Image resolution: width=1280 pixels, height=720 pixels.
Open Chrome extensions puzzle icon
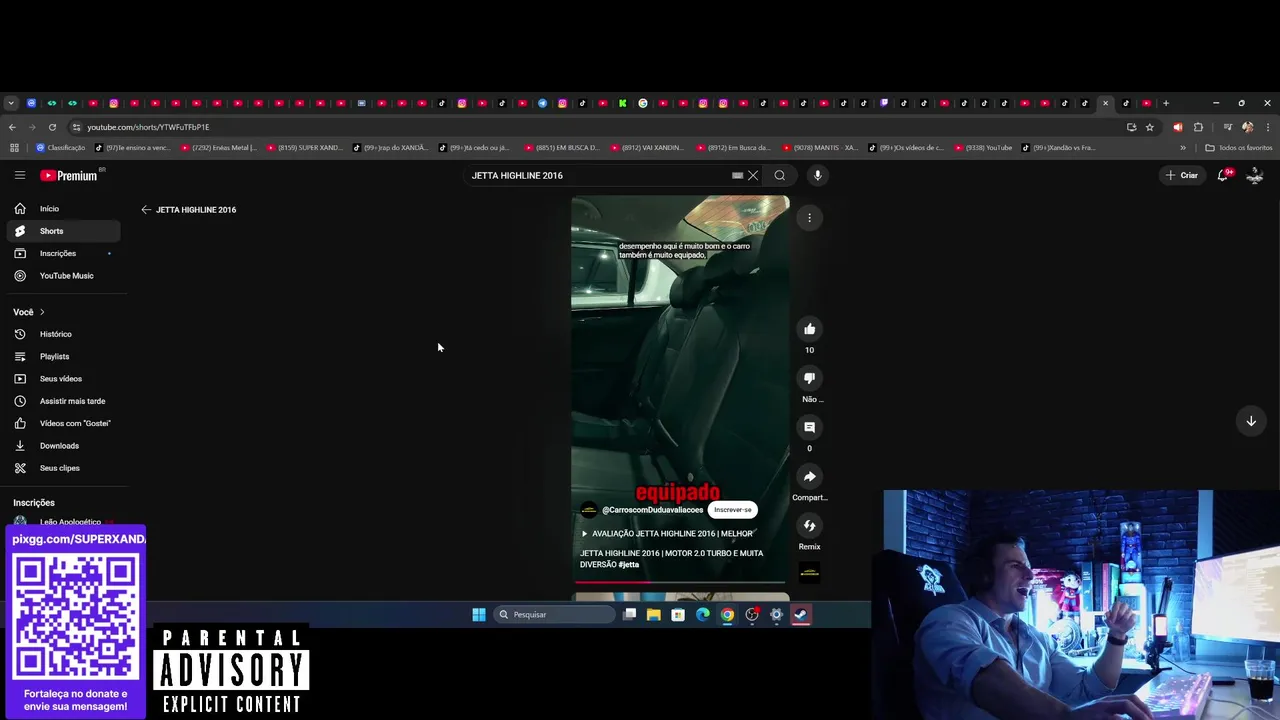pyautogui.click(x=1198, y=127)
